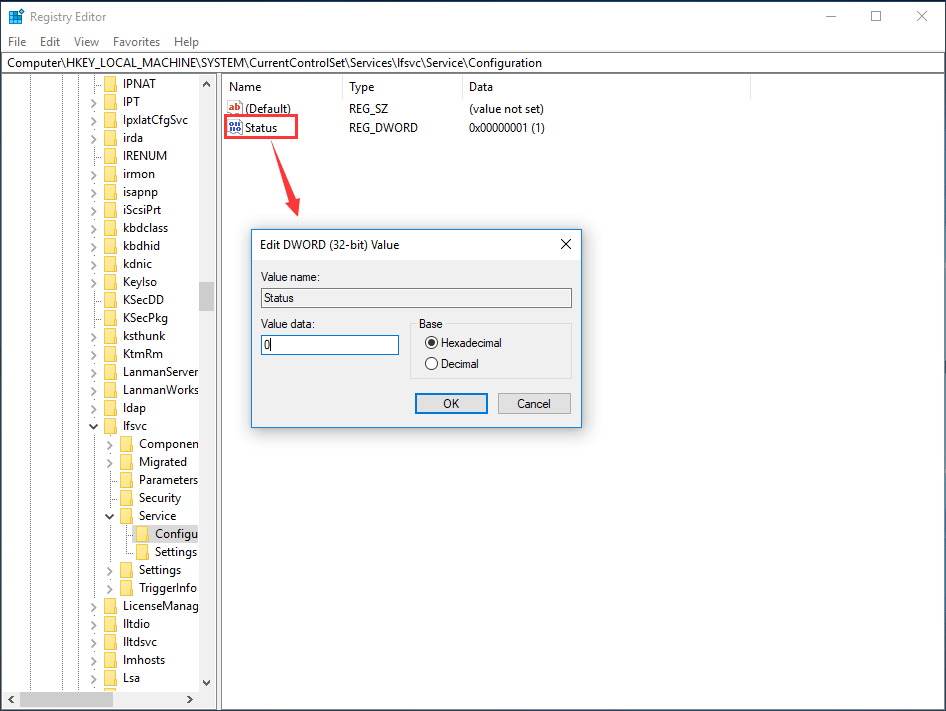This screenshot has width=946, height=711.
Task: Click the LanmanServer folder icon
Action: point(110,372)
